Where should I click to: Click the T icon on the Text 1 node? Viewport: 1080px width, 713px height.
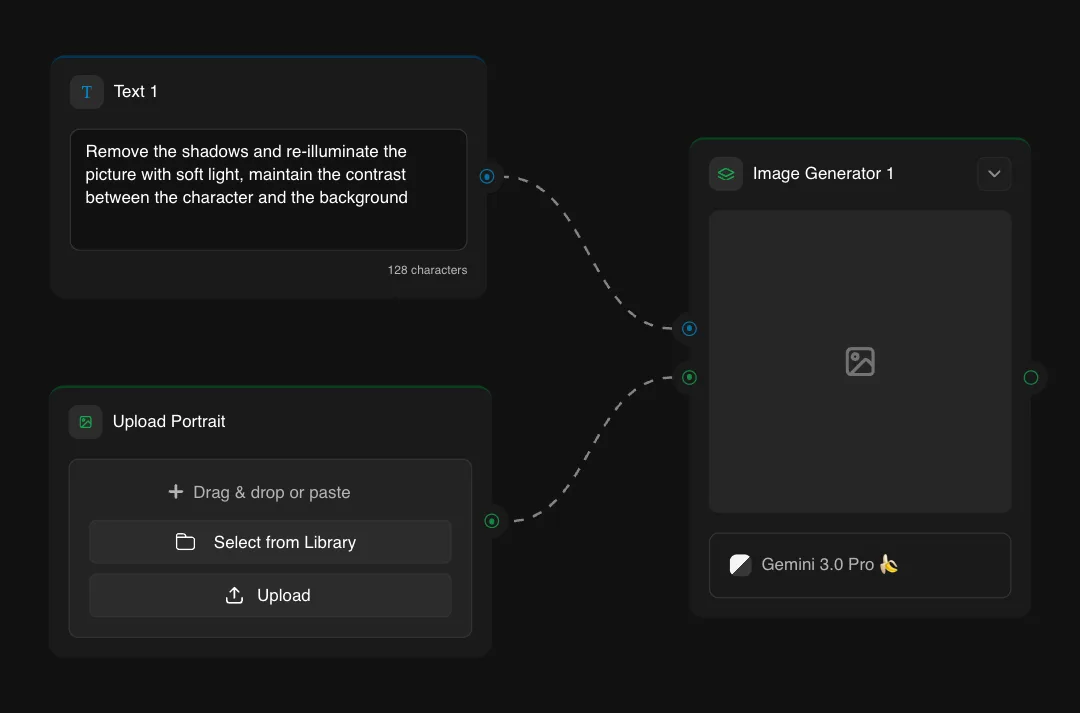87,91
